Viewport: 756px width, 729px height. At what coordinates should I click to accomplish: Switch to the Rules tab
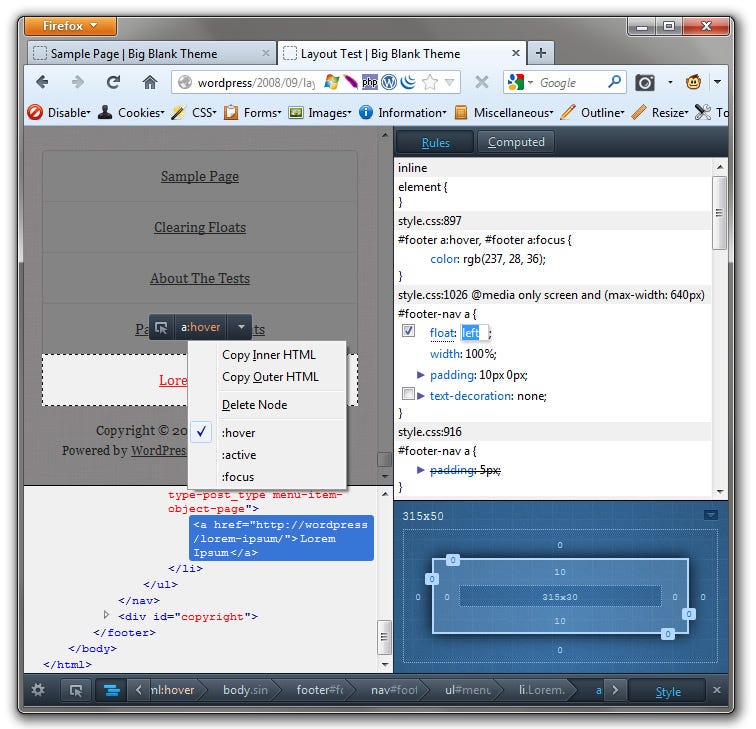[x=435, y=143]
